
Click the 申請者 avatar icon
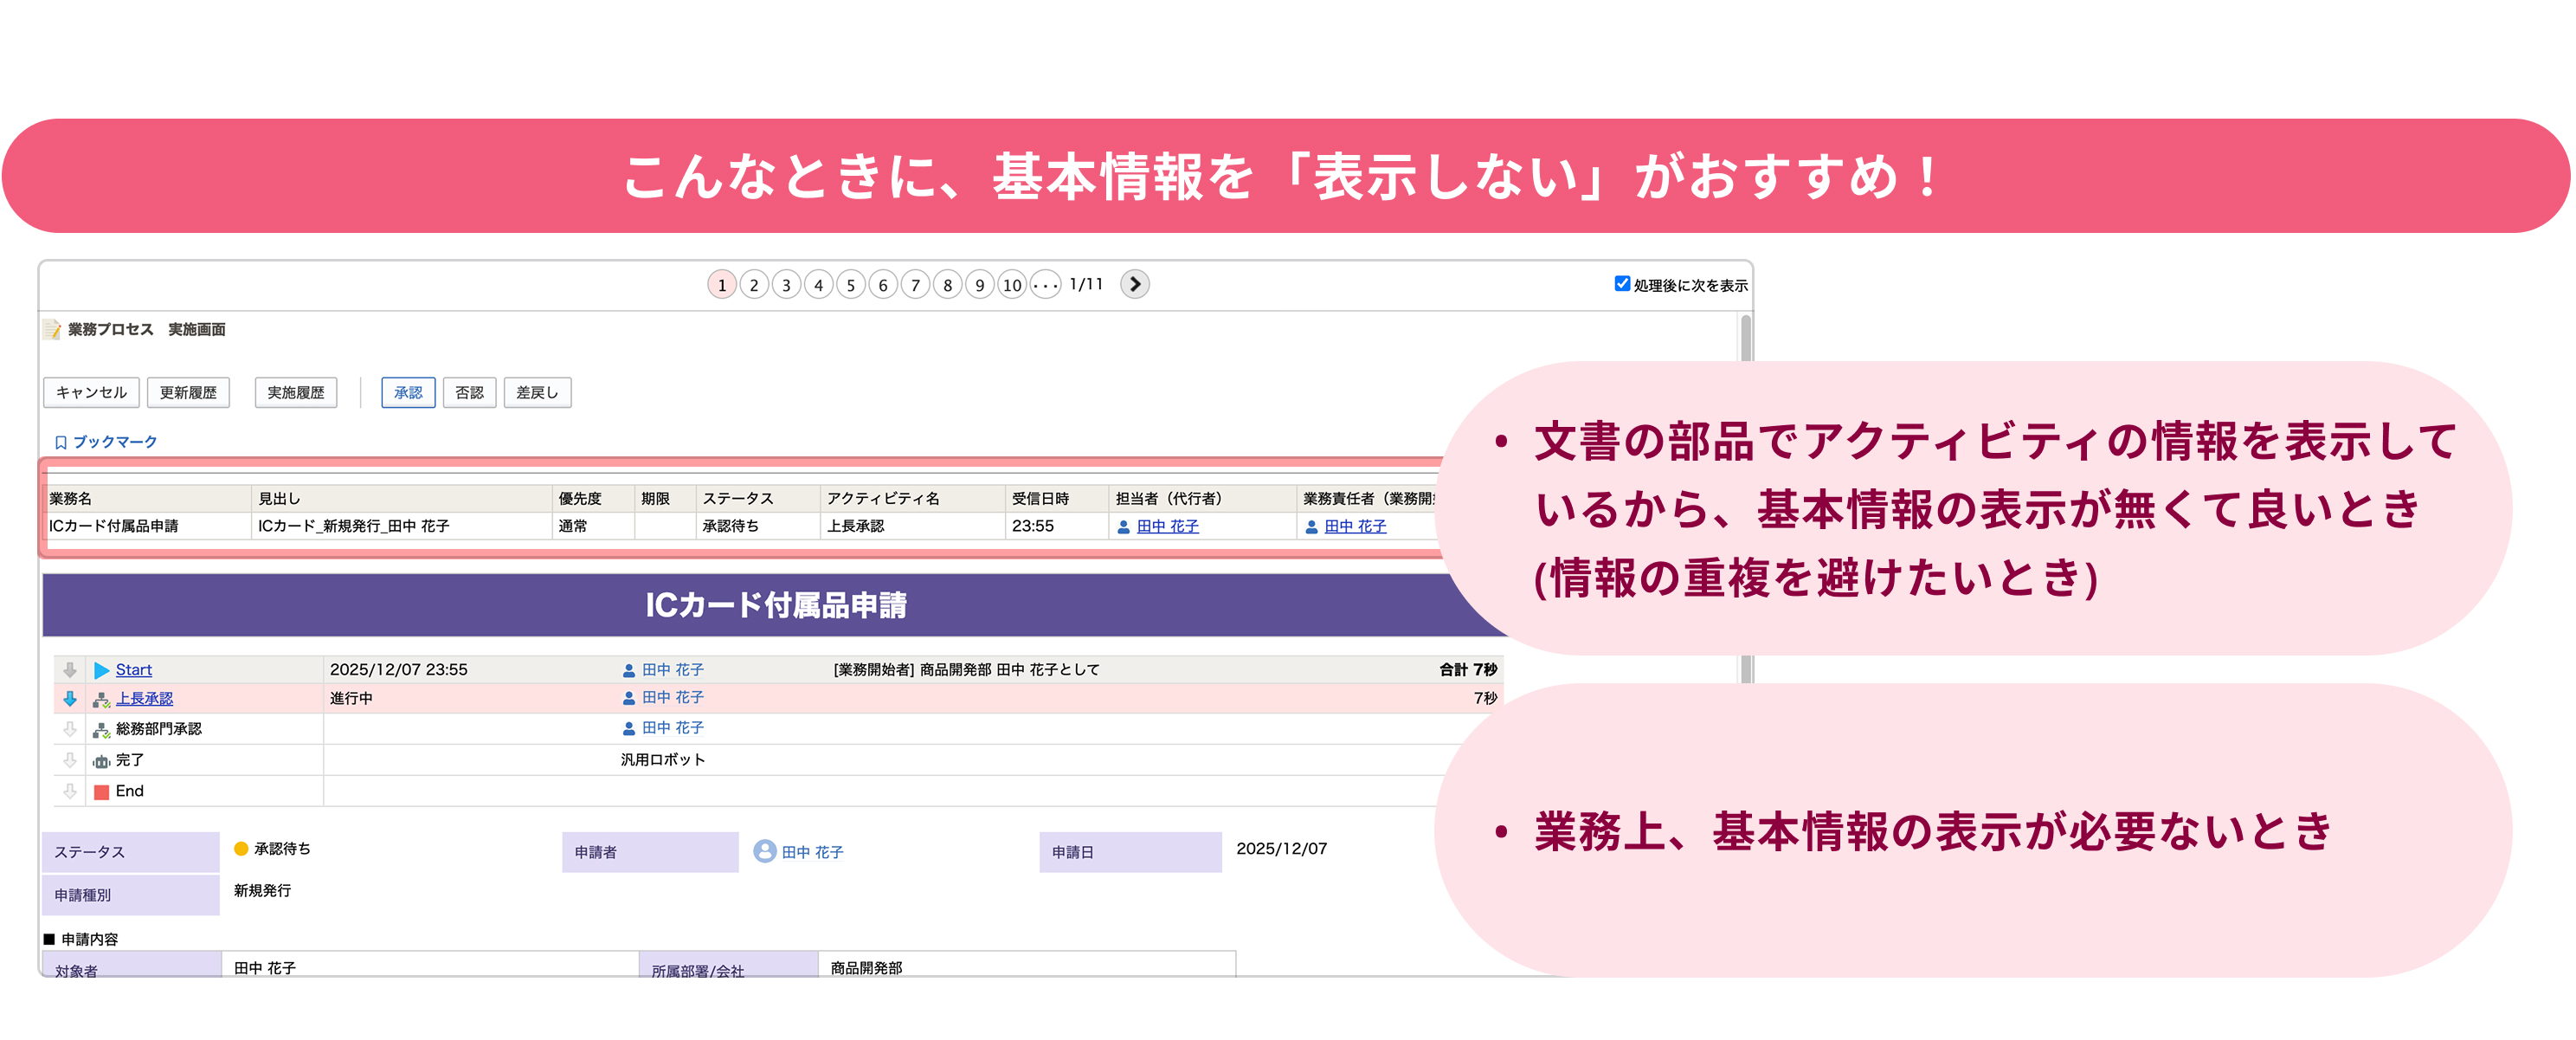pyautogui.click(x=765, y=851)
